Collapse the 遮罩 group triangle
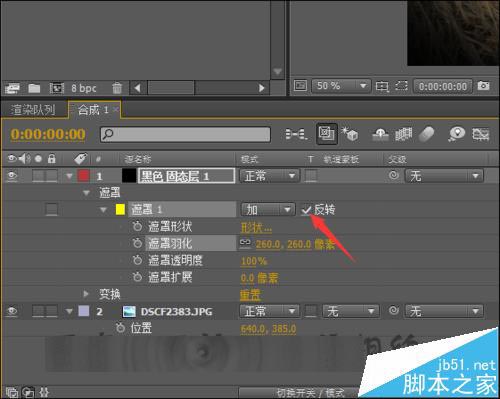This screenshot has width=500, height=399. pos(86,193)
